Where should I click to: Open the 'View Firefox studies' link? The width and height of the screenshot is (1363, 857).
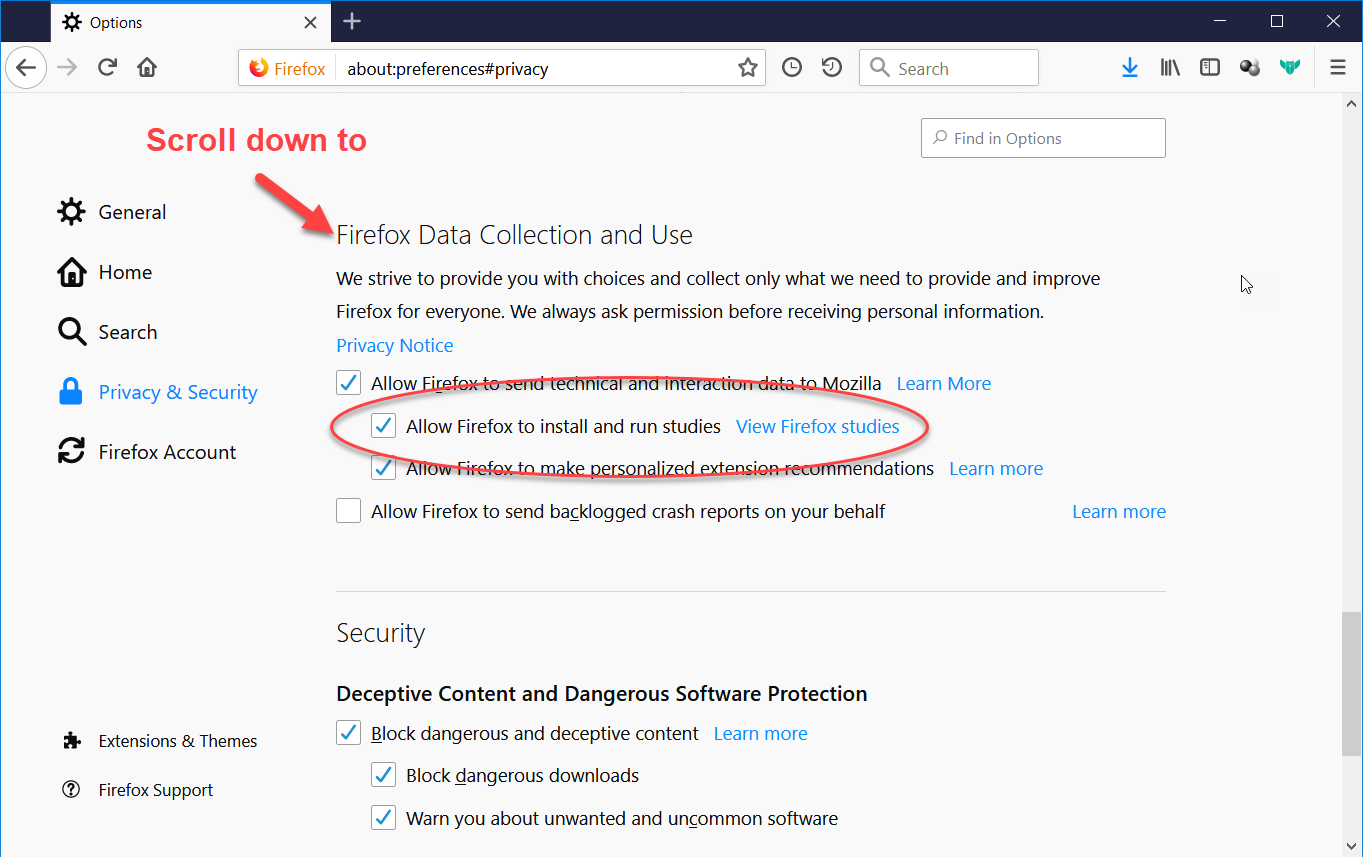coord(818,425)
